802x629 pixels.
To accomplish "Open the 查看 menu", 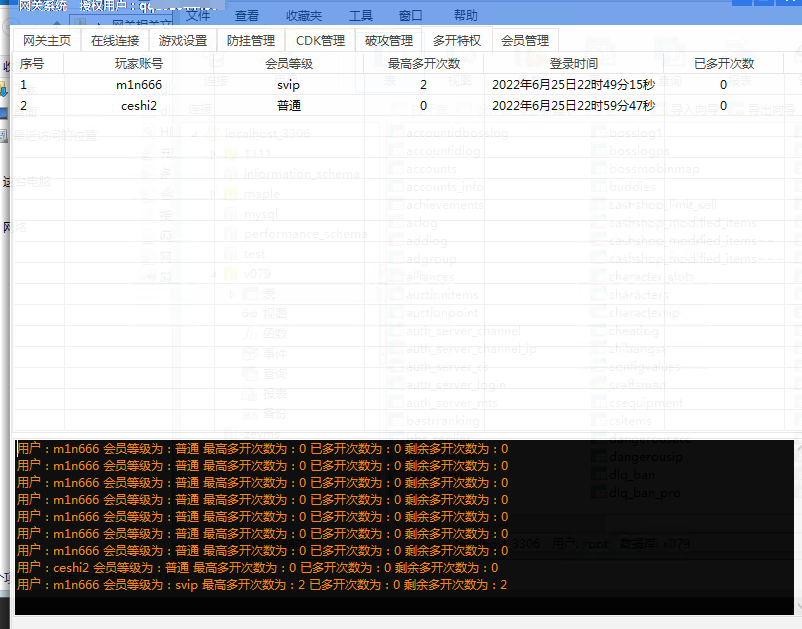I will (247, 15).
